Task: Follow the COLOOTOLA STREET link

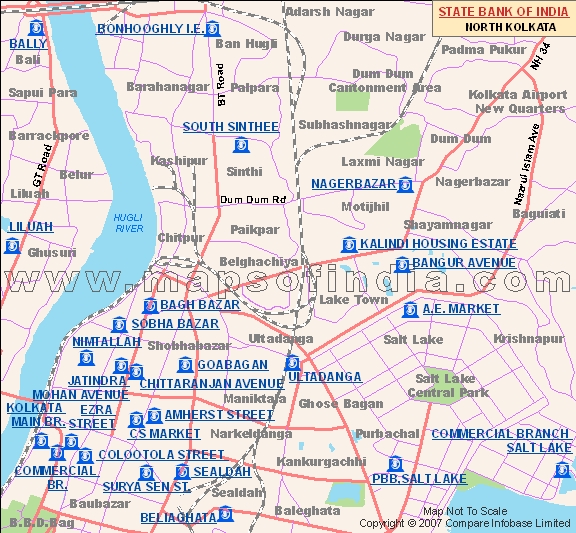Action: point(161,455)
